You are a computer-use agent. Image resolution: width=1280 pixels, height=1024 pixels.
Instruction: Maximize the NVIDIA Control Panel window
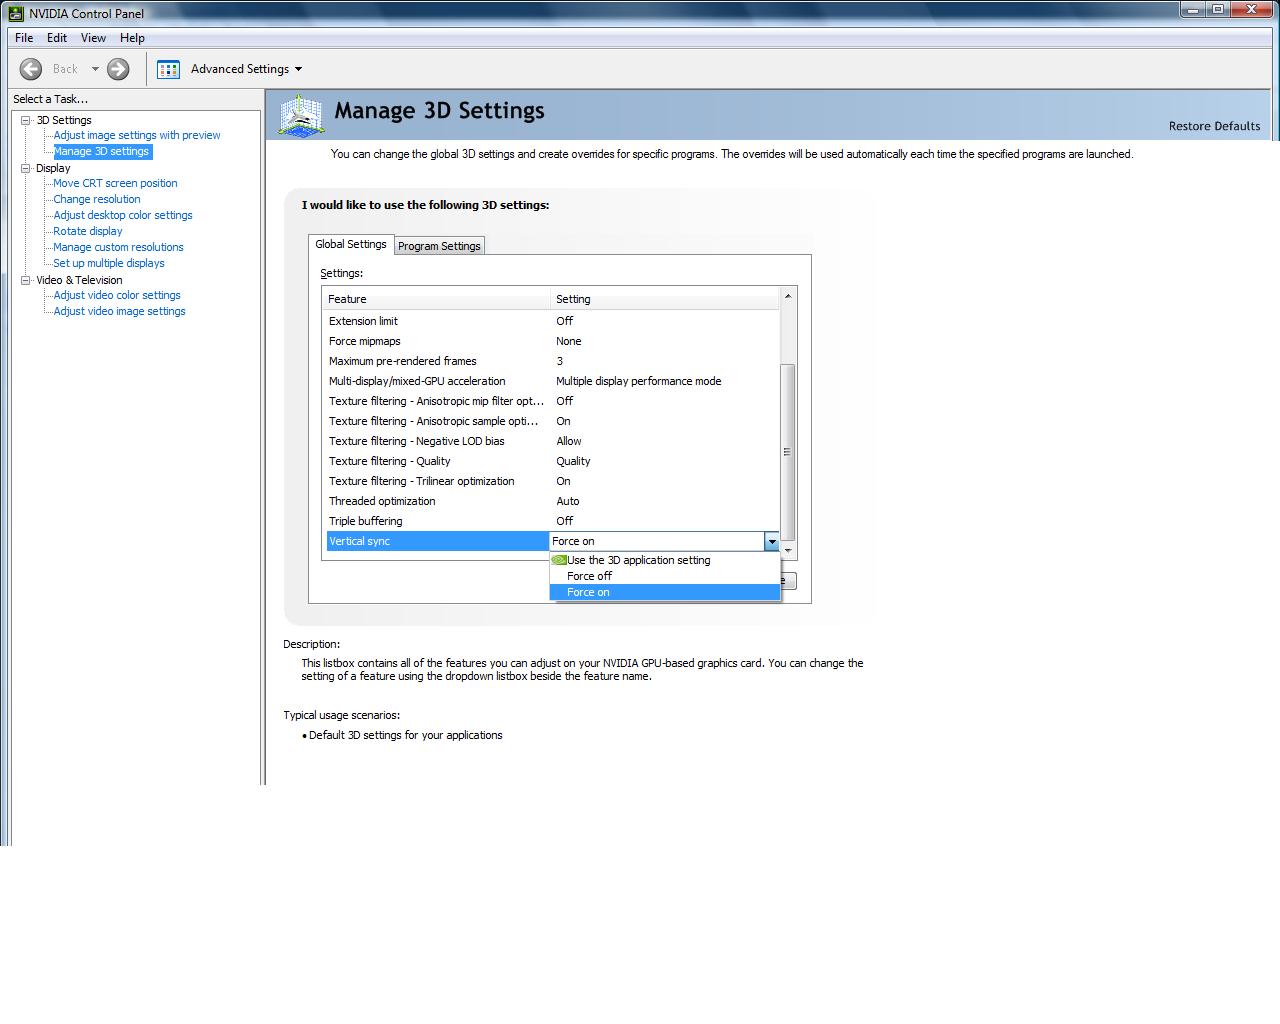1217,10
